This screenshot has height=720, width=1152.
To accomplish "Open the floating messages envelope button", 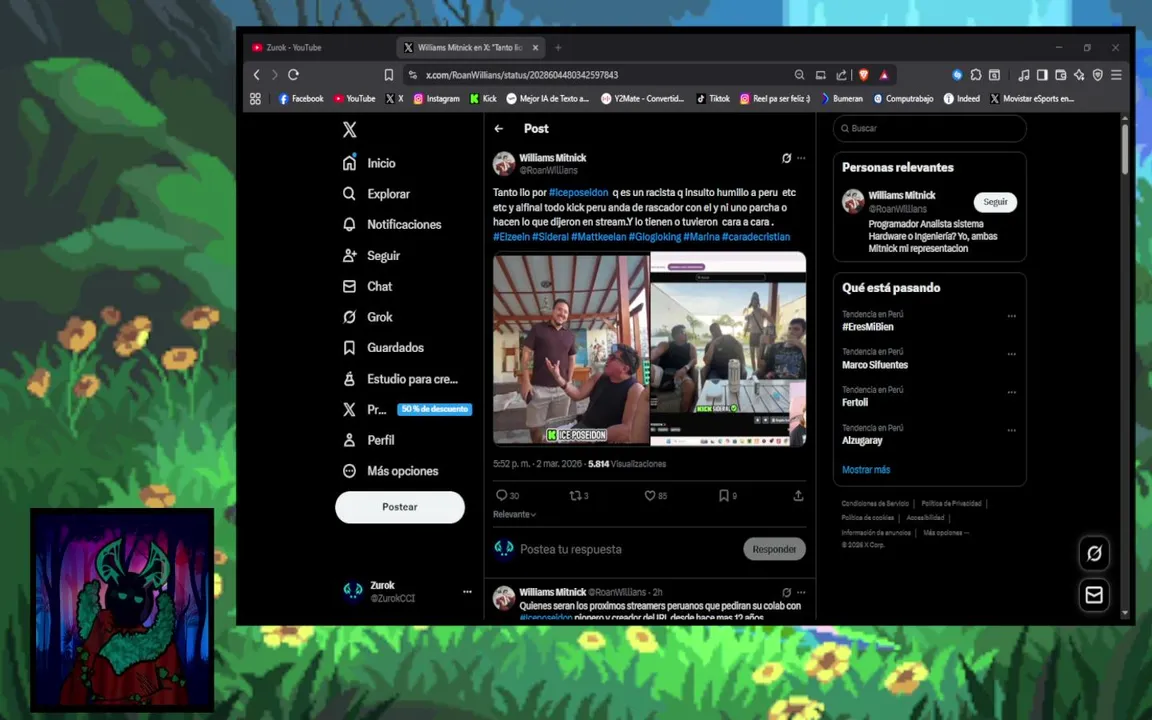I will point(1094,594).
